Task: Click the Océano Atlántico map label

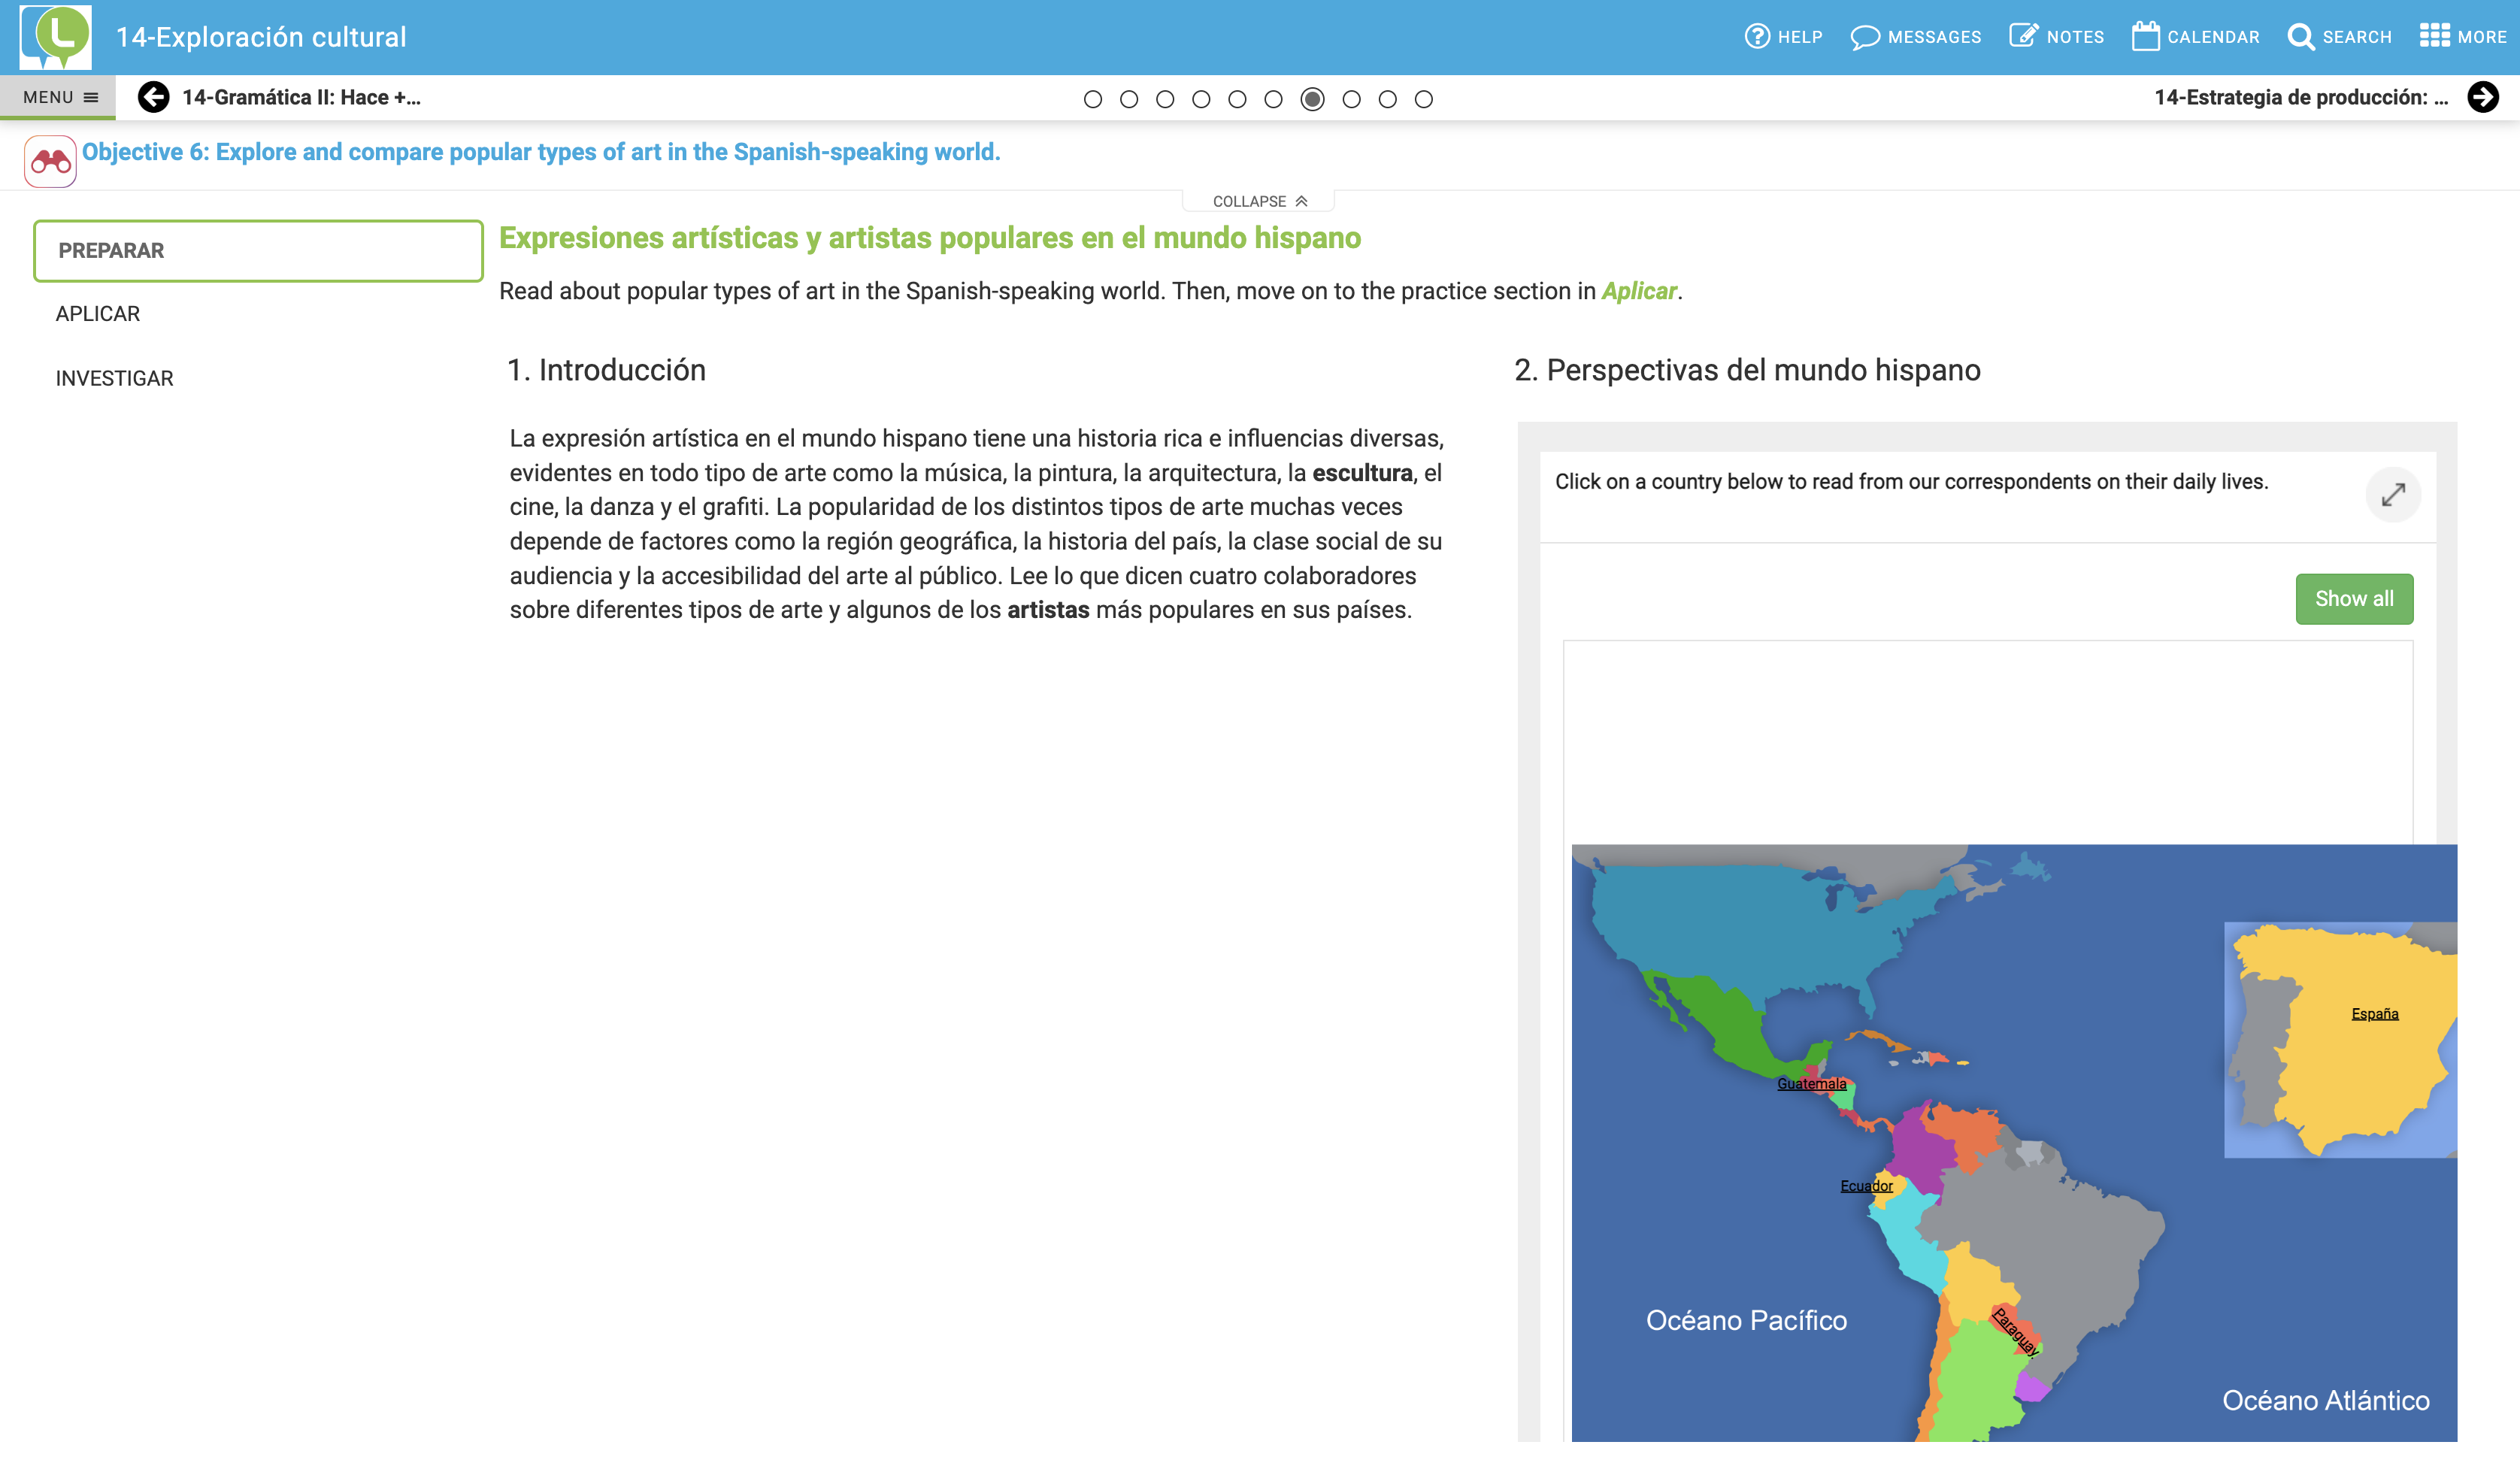Action: click(2325, 1400)
